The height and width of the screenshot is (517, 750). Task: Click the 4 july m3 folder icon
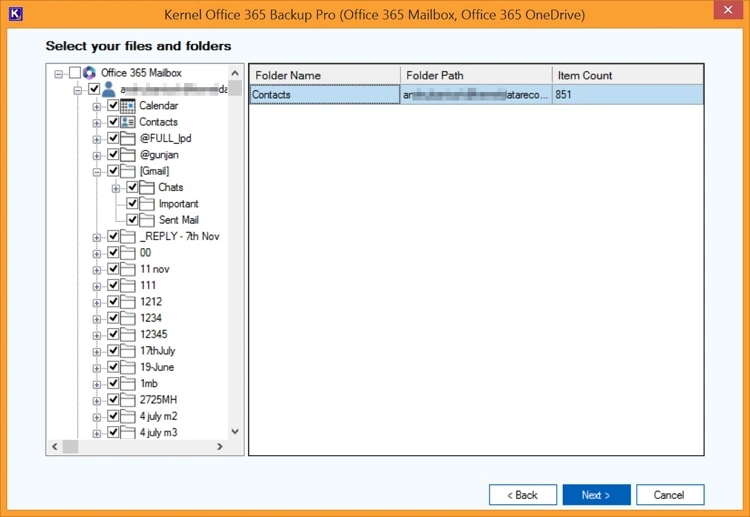(x=128, y=432)
